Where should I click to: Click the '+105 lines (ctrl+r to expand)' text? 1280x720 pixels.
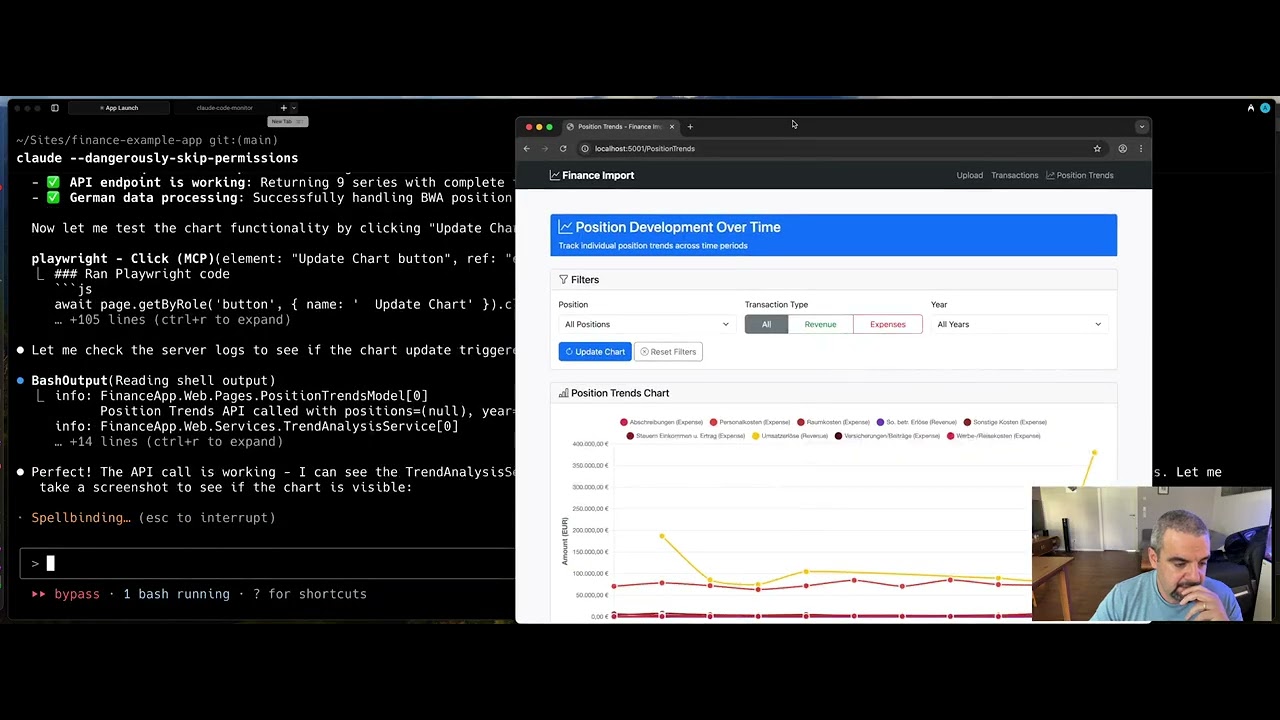click(180, 320)
